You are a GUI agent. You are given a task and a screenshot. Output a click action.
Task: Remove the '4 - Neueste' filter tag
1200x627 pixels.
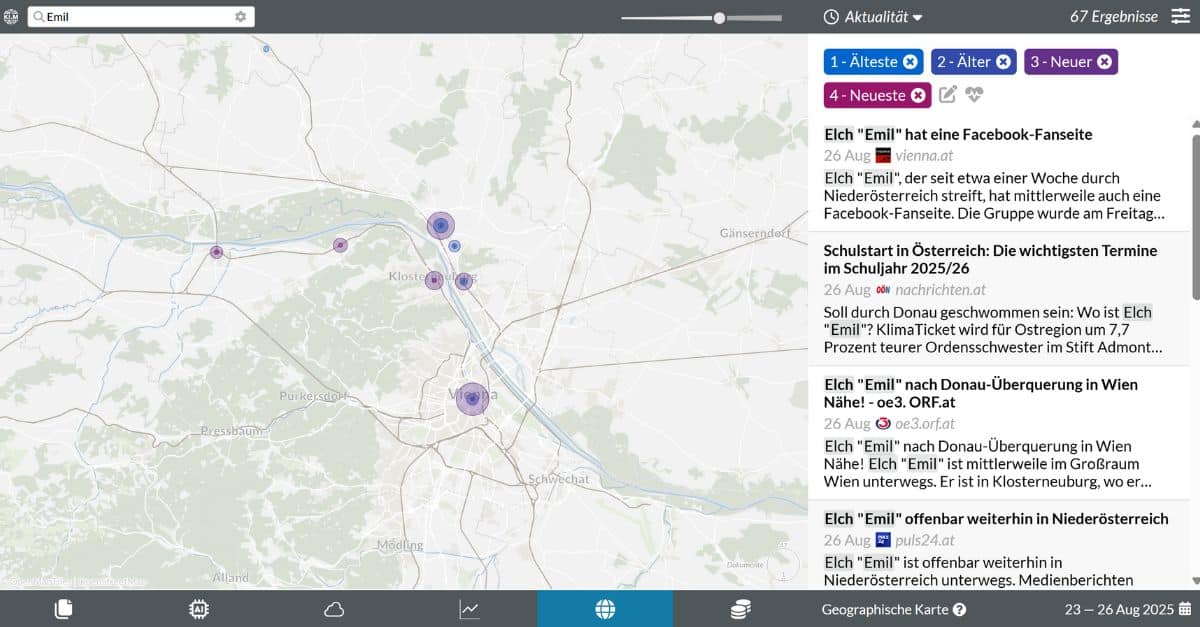918,96
